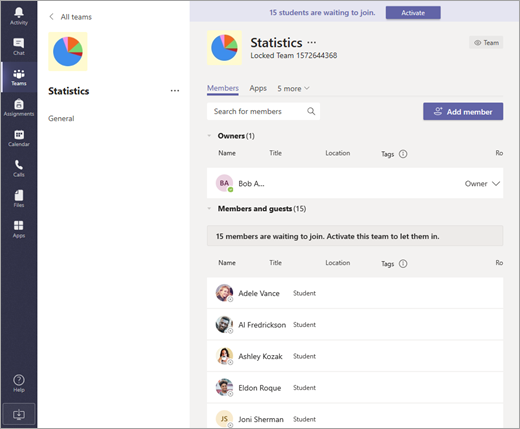Open the Calls phone icon
This screenshot has width=520, height=429.
(19, 165)
